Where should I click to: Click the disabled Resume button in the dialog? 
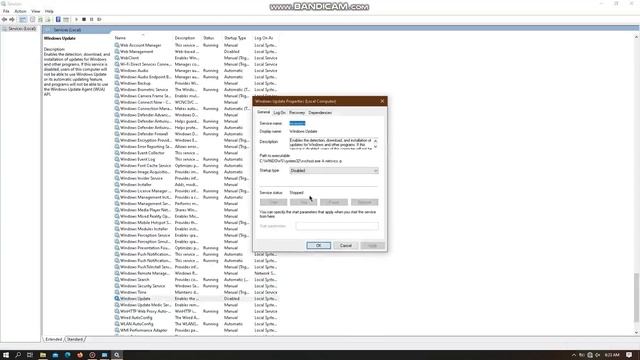click(x=364, y=202)
